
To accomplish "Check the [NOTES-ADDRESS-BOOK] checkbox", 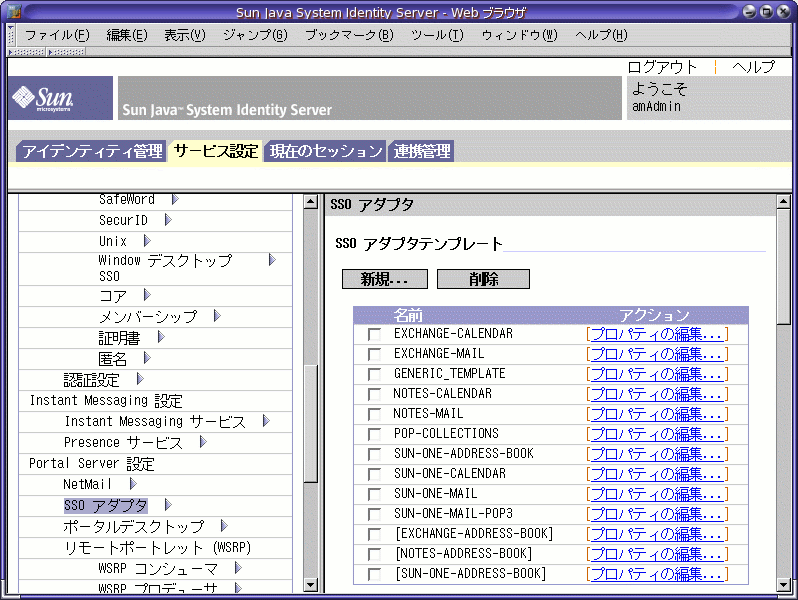I will 374,554.
